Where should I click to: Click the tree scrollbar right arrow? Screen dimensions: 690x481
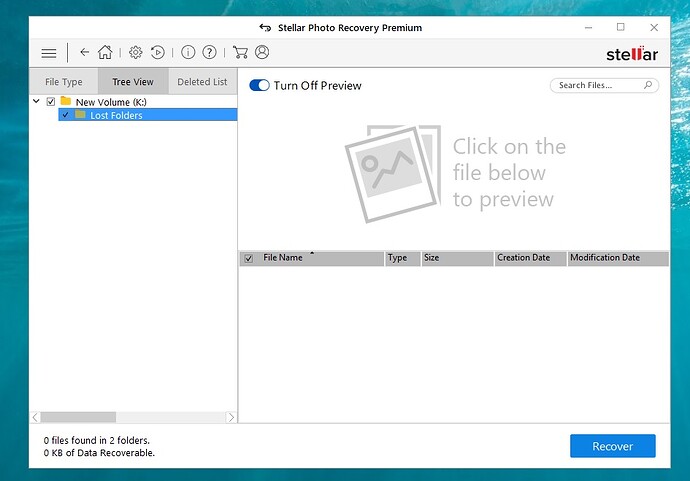point(231,417)
